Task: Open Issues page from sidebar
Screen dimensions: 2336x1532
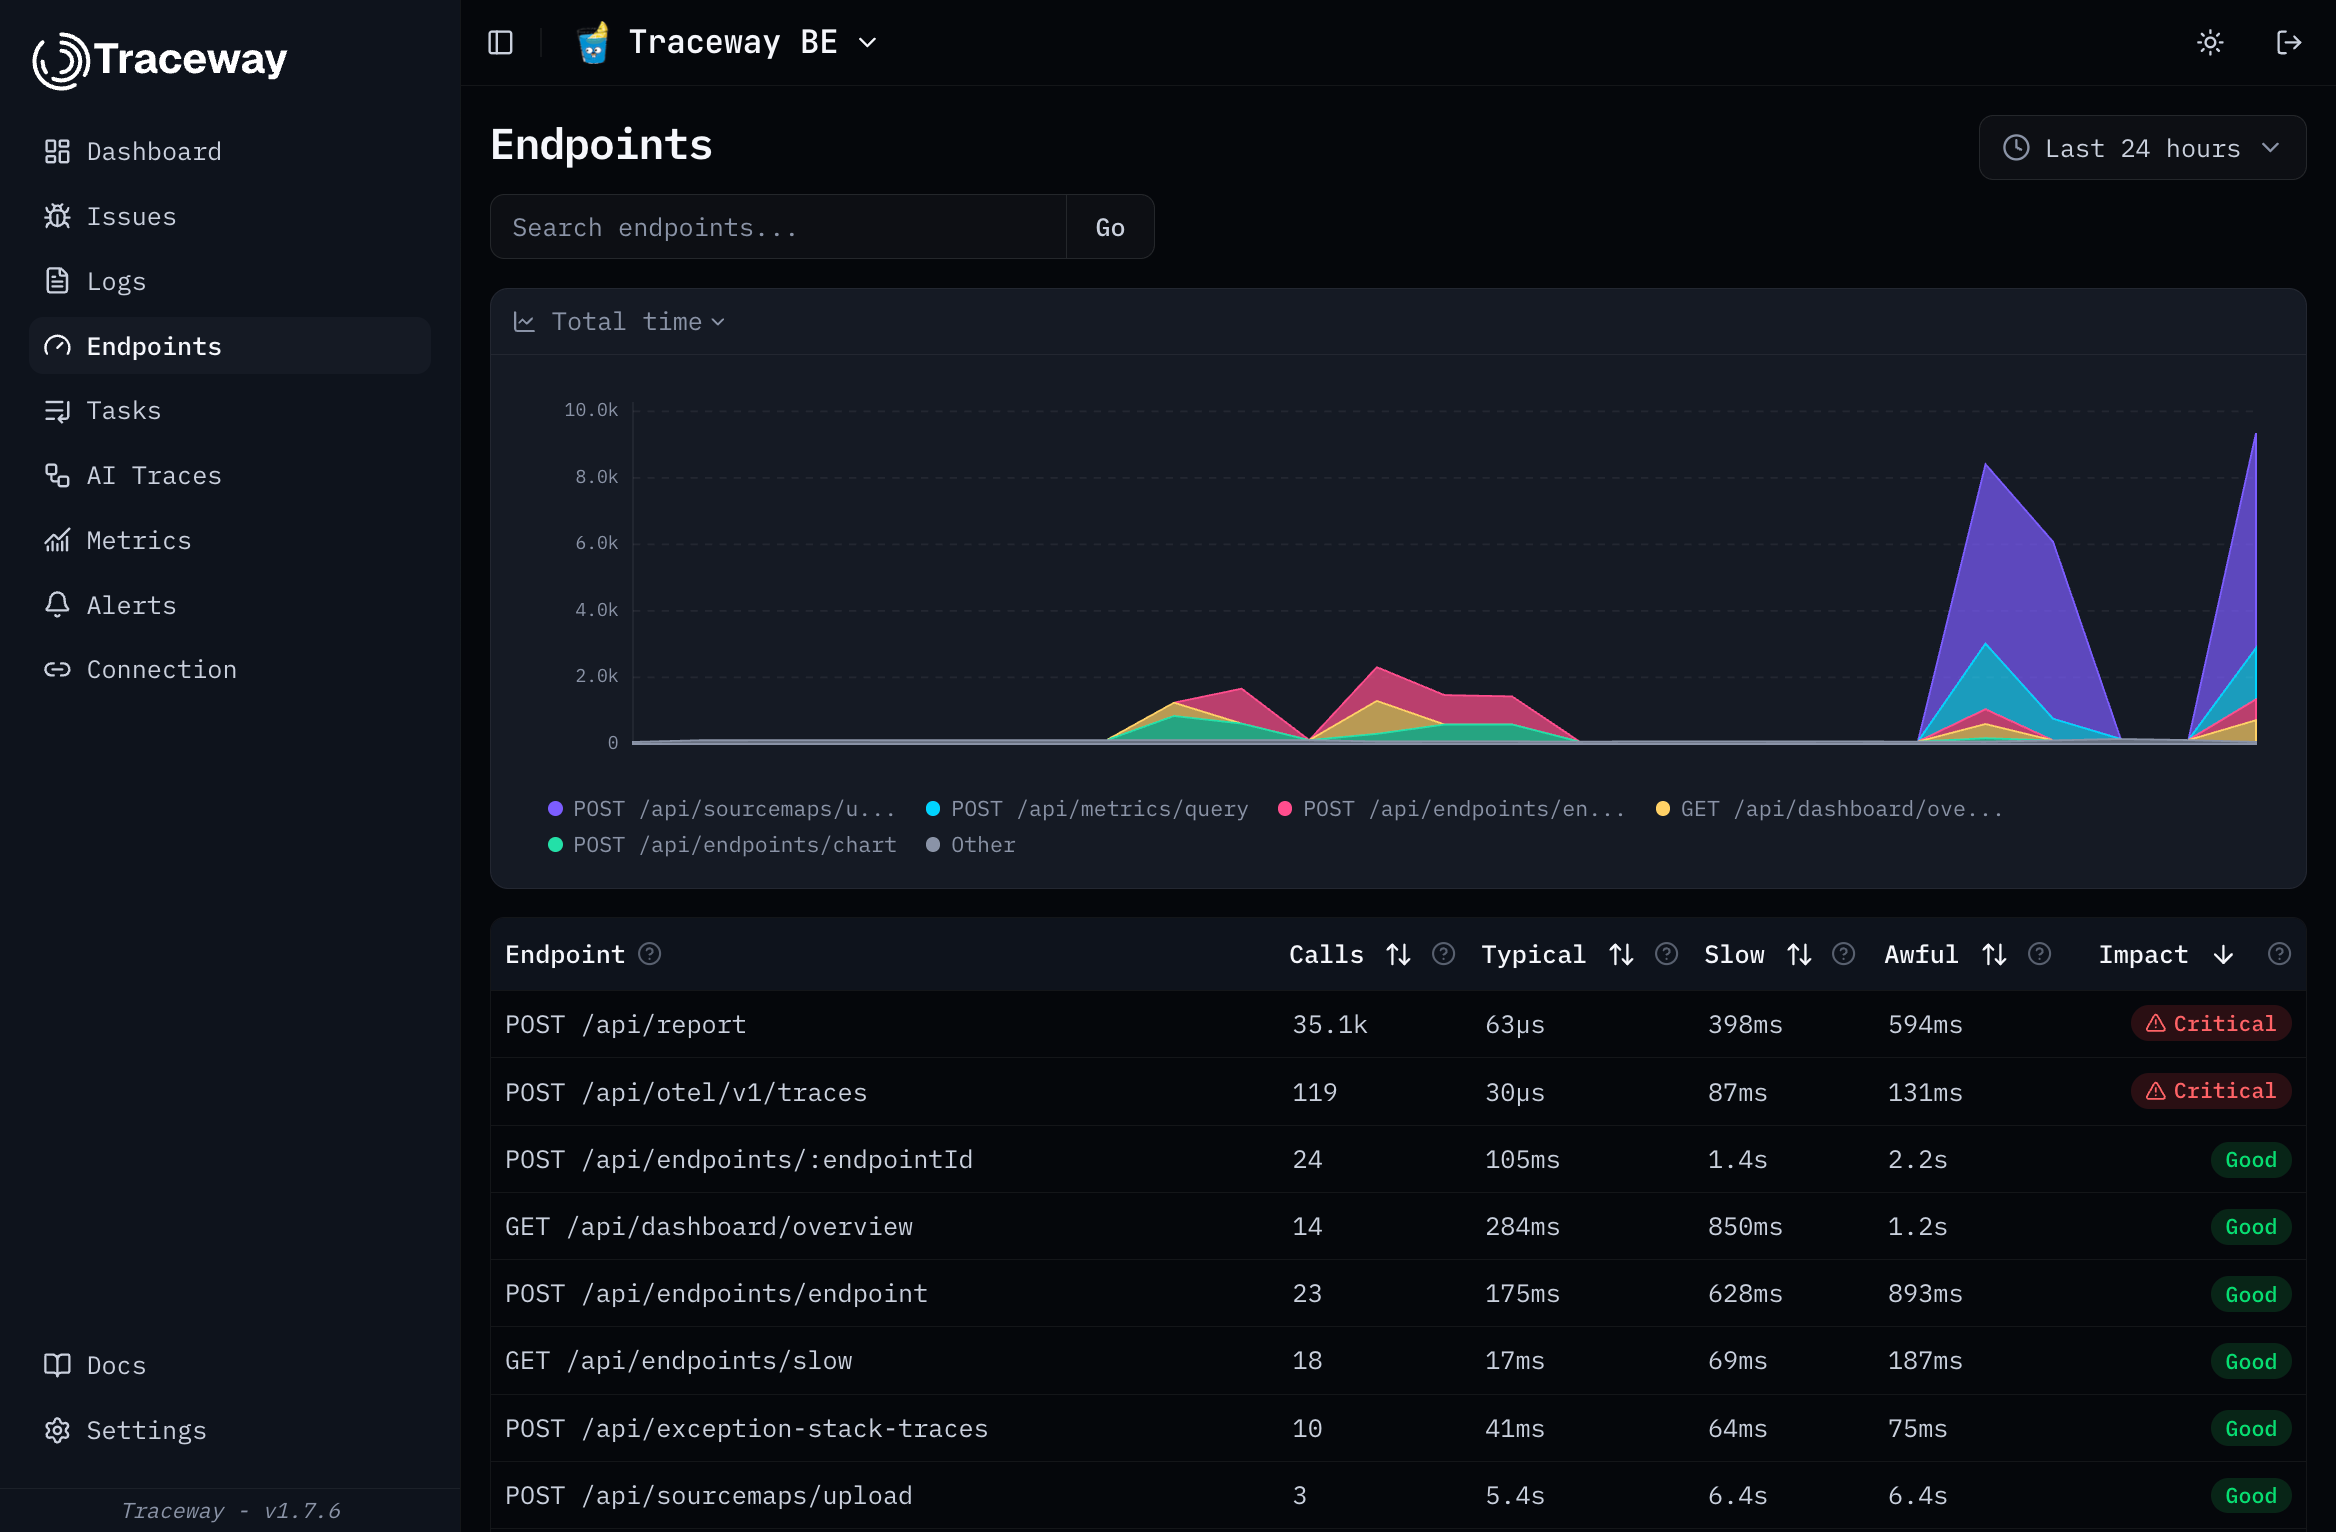Action: (230, 216)
